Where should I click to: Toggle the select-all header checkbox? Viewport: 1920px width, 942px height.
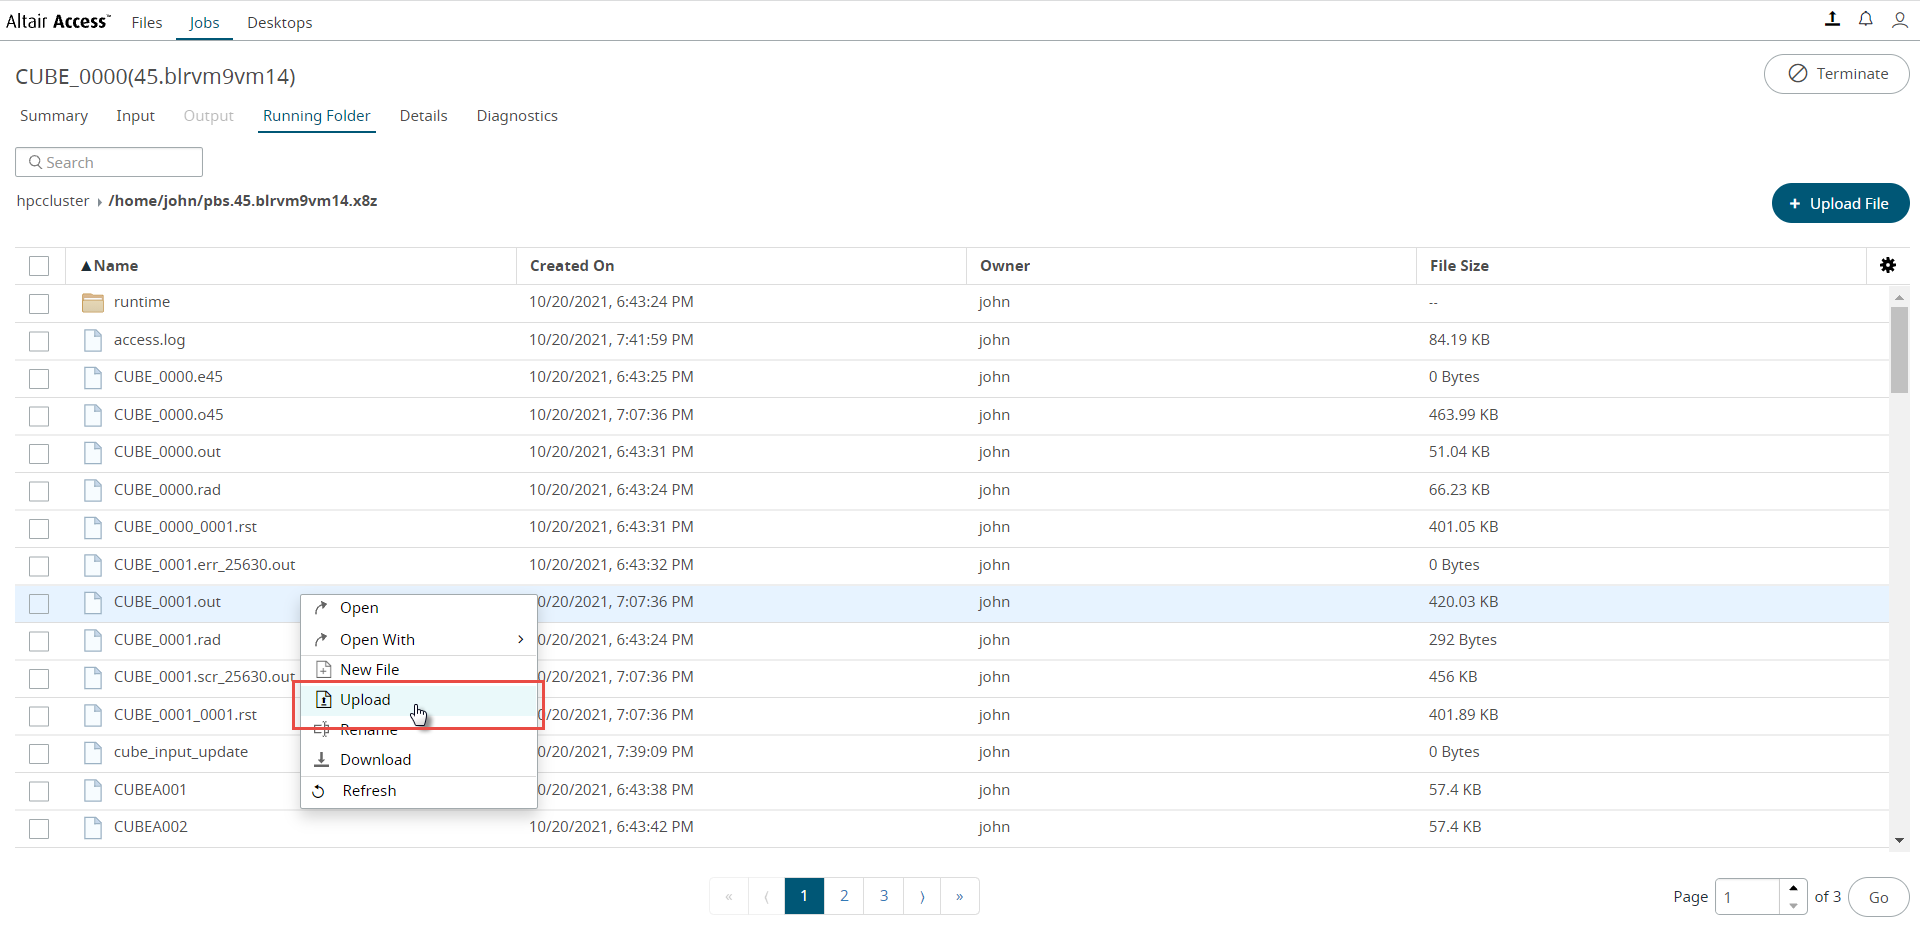39,266
